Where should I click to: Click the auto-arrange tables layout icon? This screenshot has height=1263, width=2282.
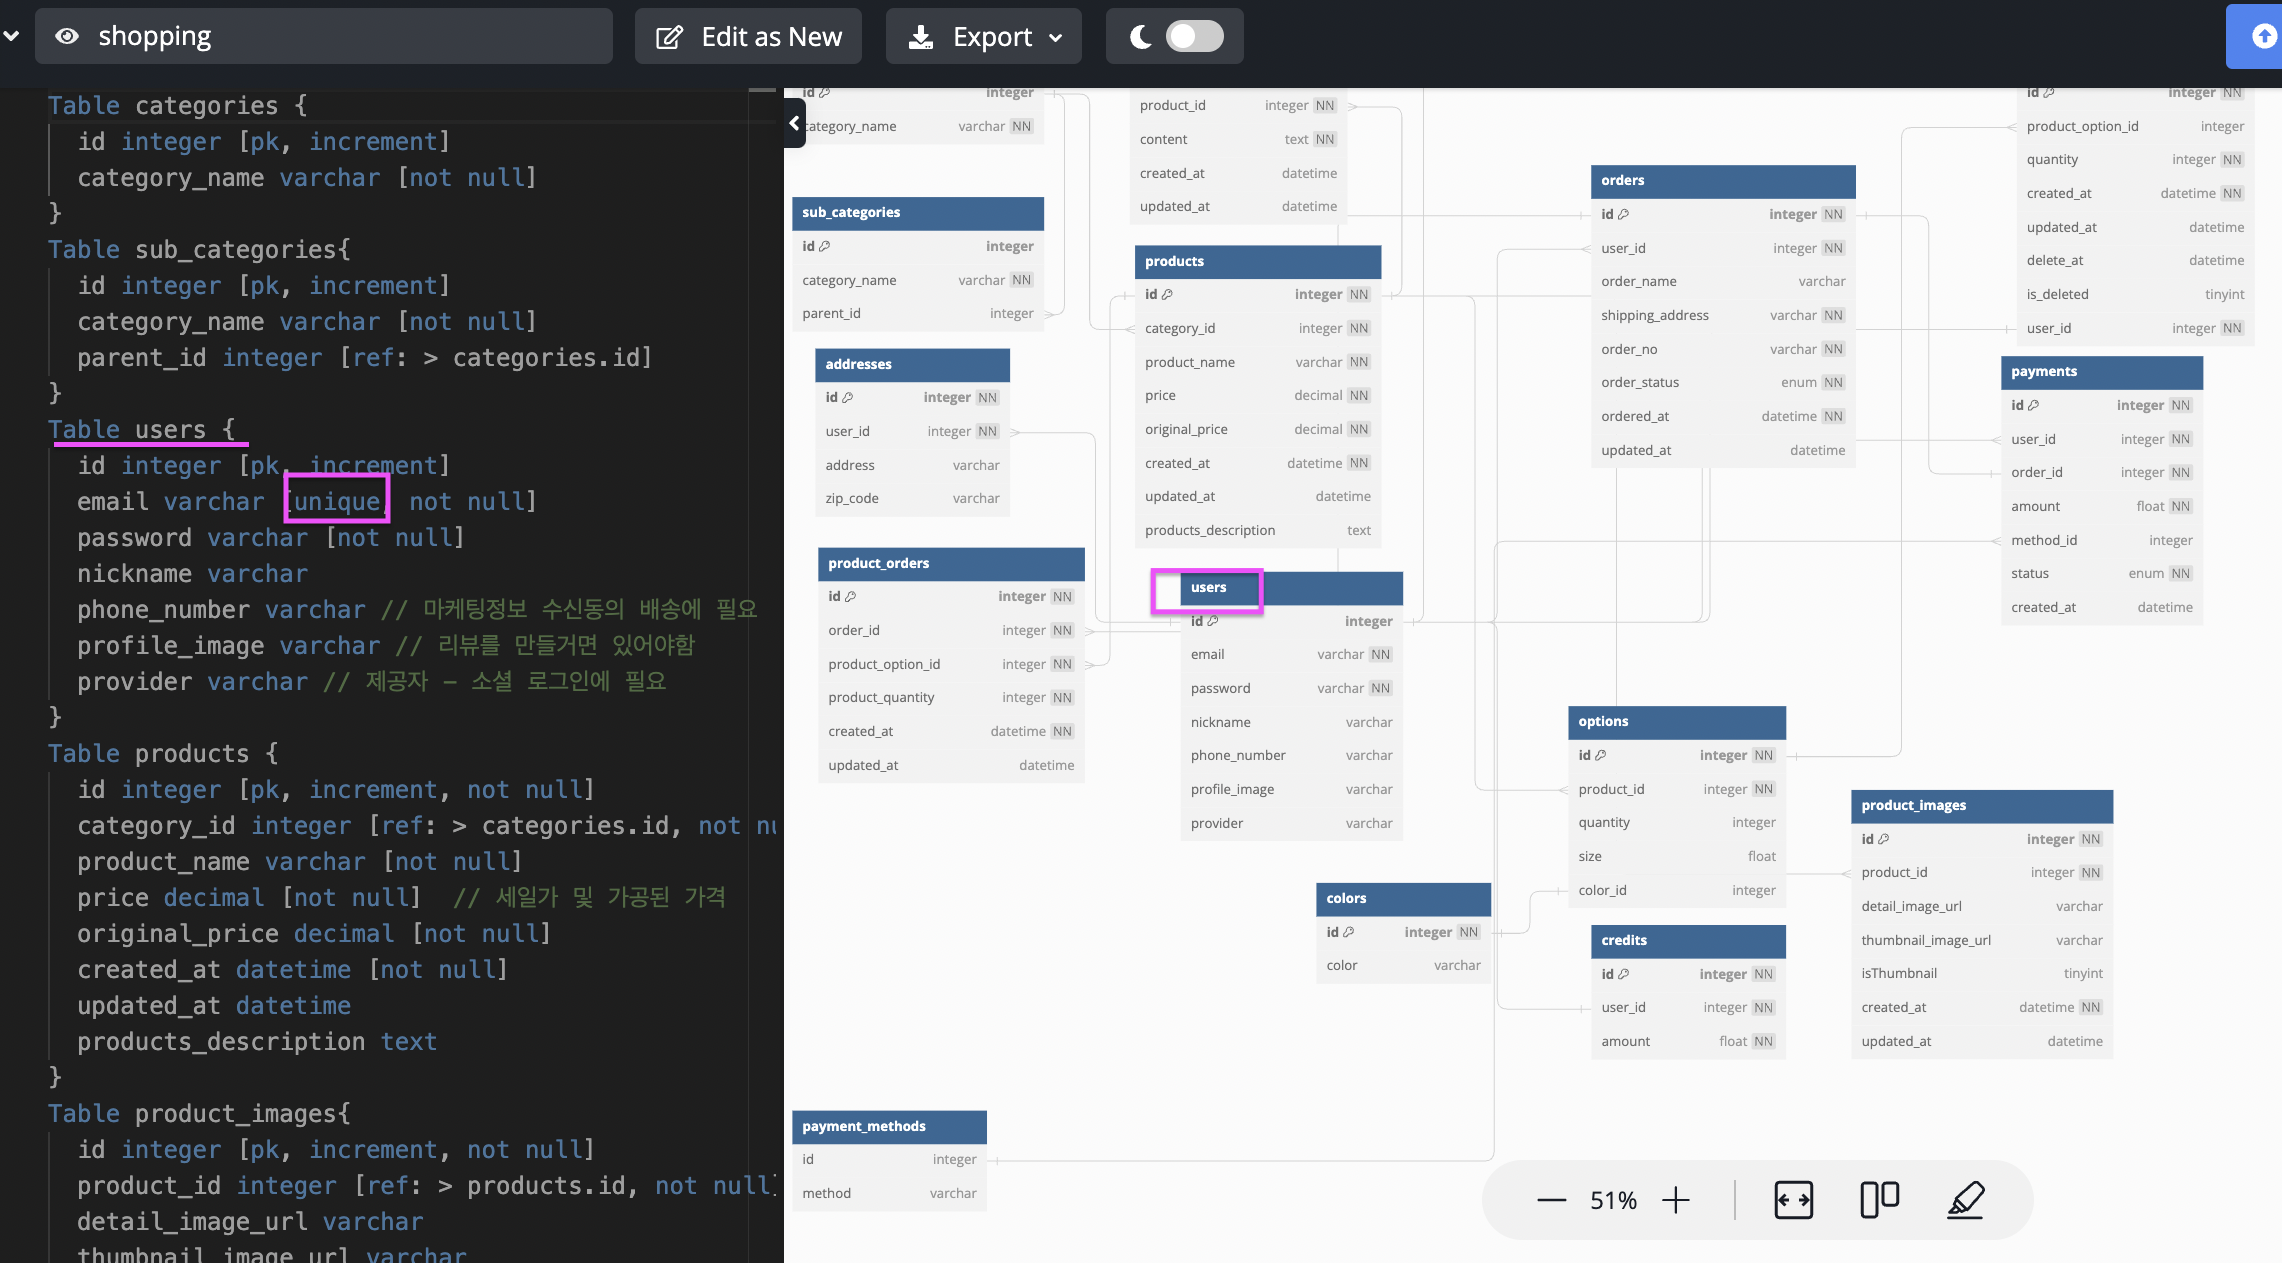click(x=1879, y=1200)
